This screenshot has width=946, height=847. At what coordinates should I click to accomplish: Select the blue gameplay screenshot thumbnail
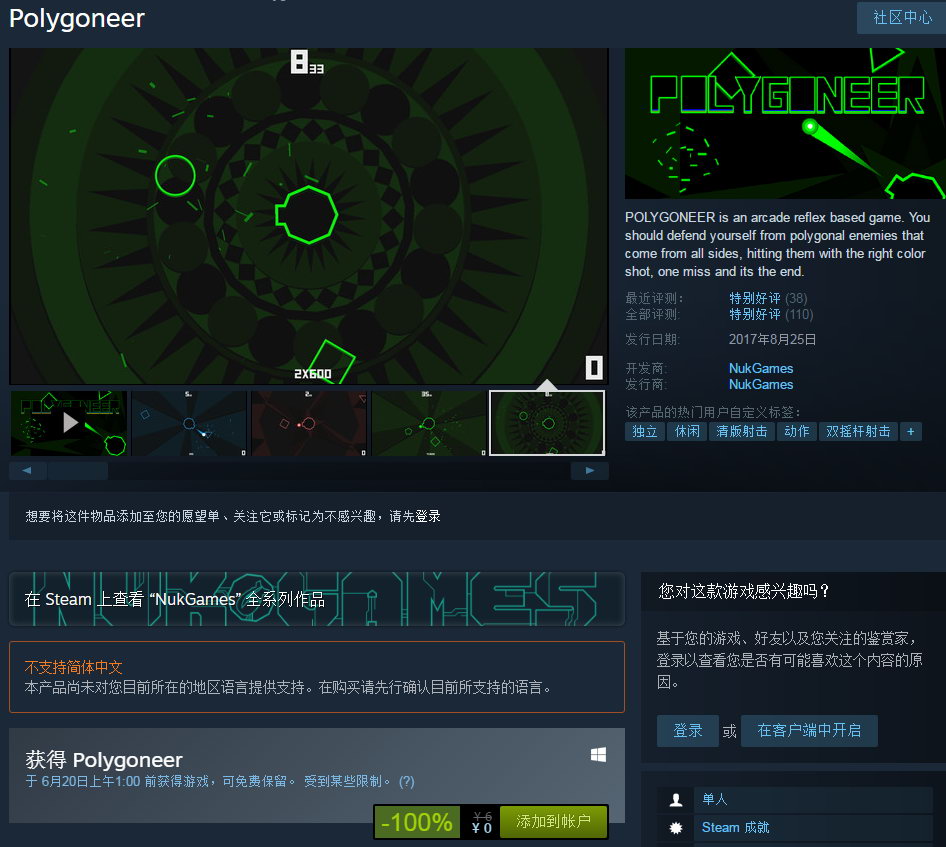tap(189, 423)
